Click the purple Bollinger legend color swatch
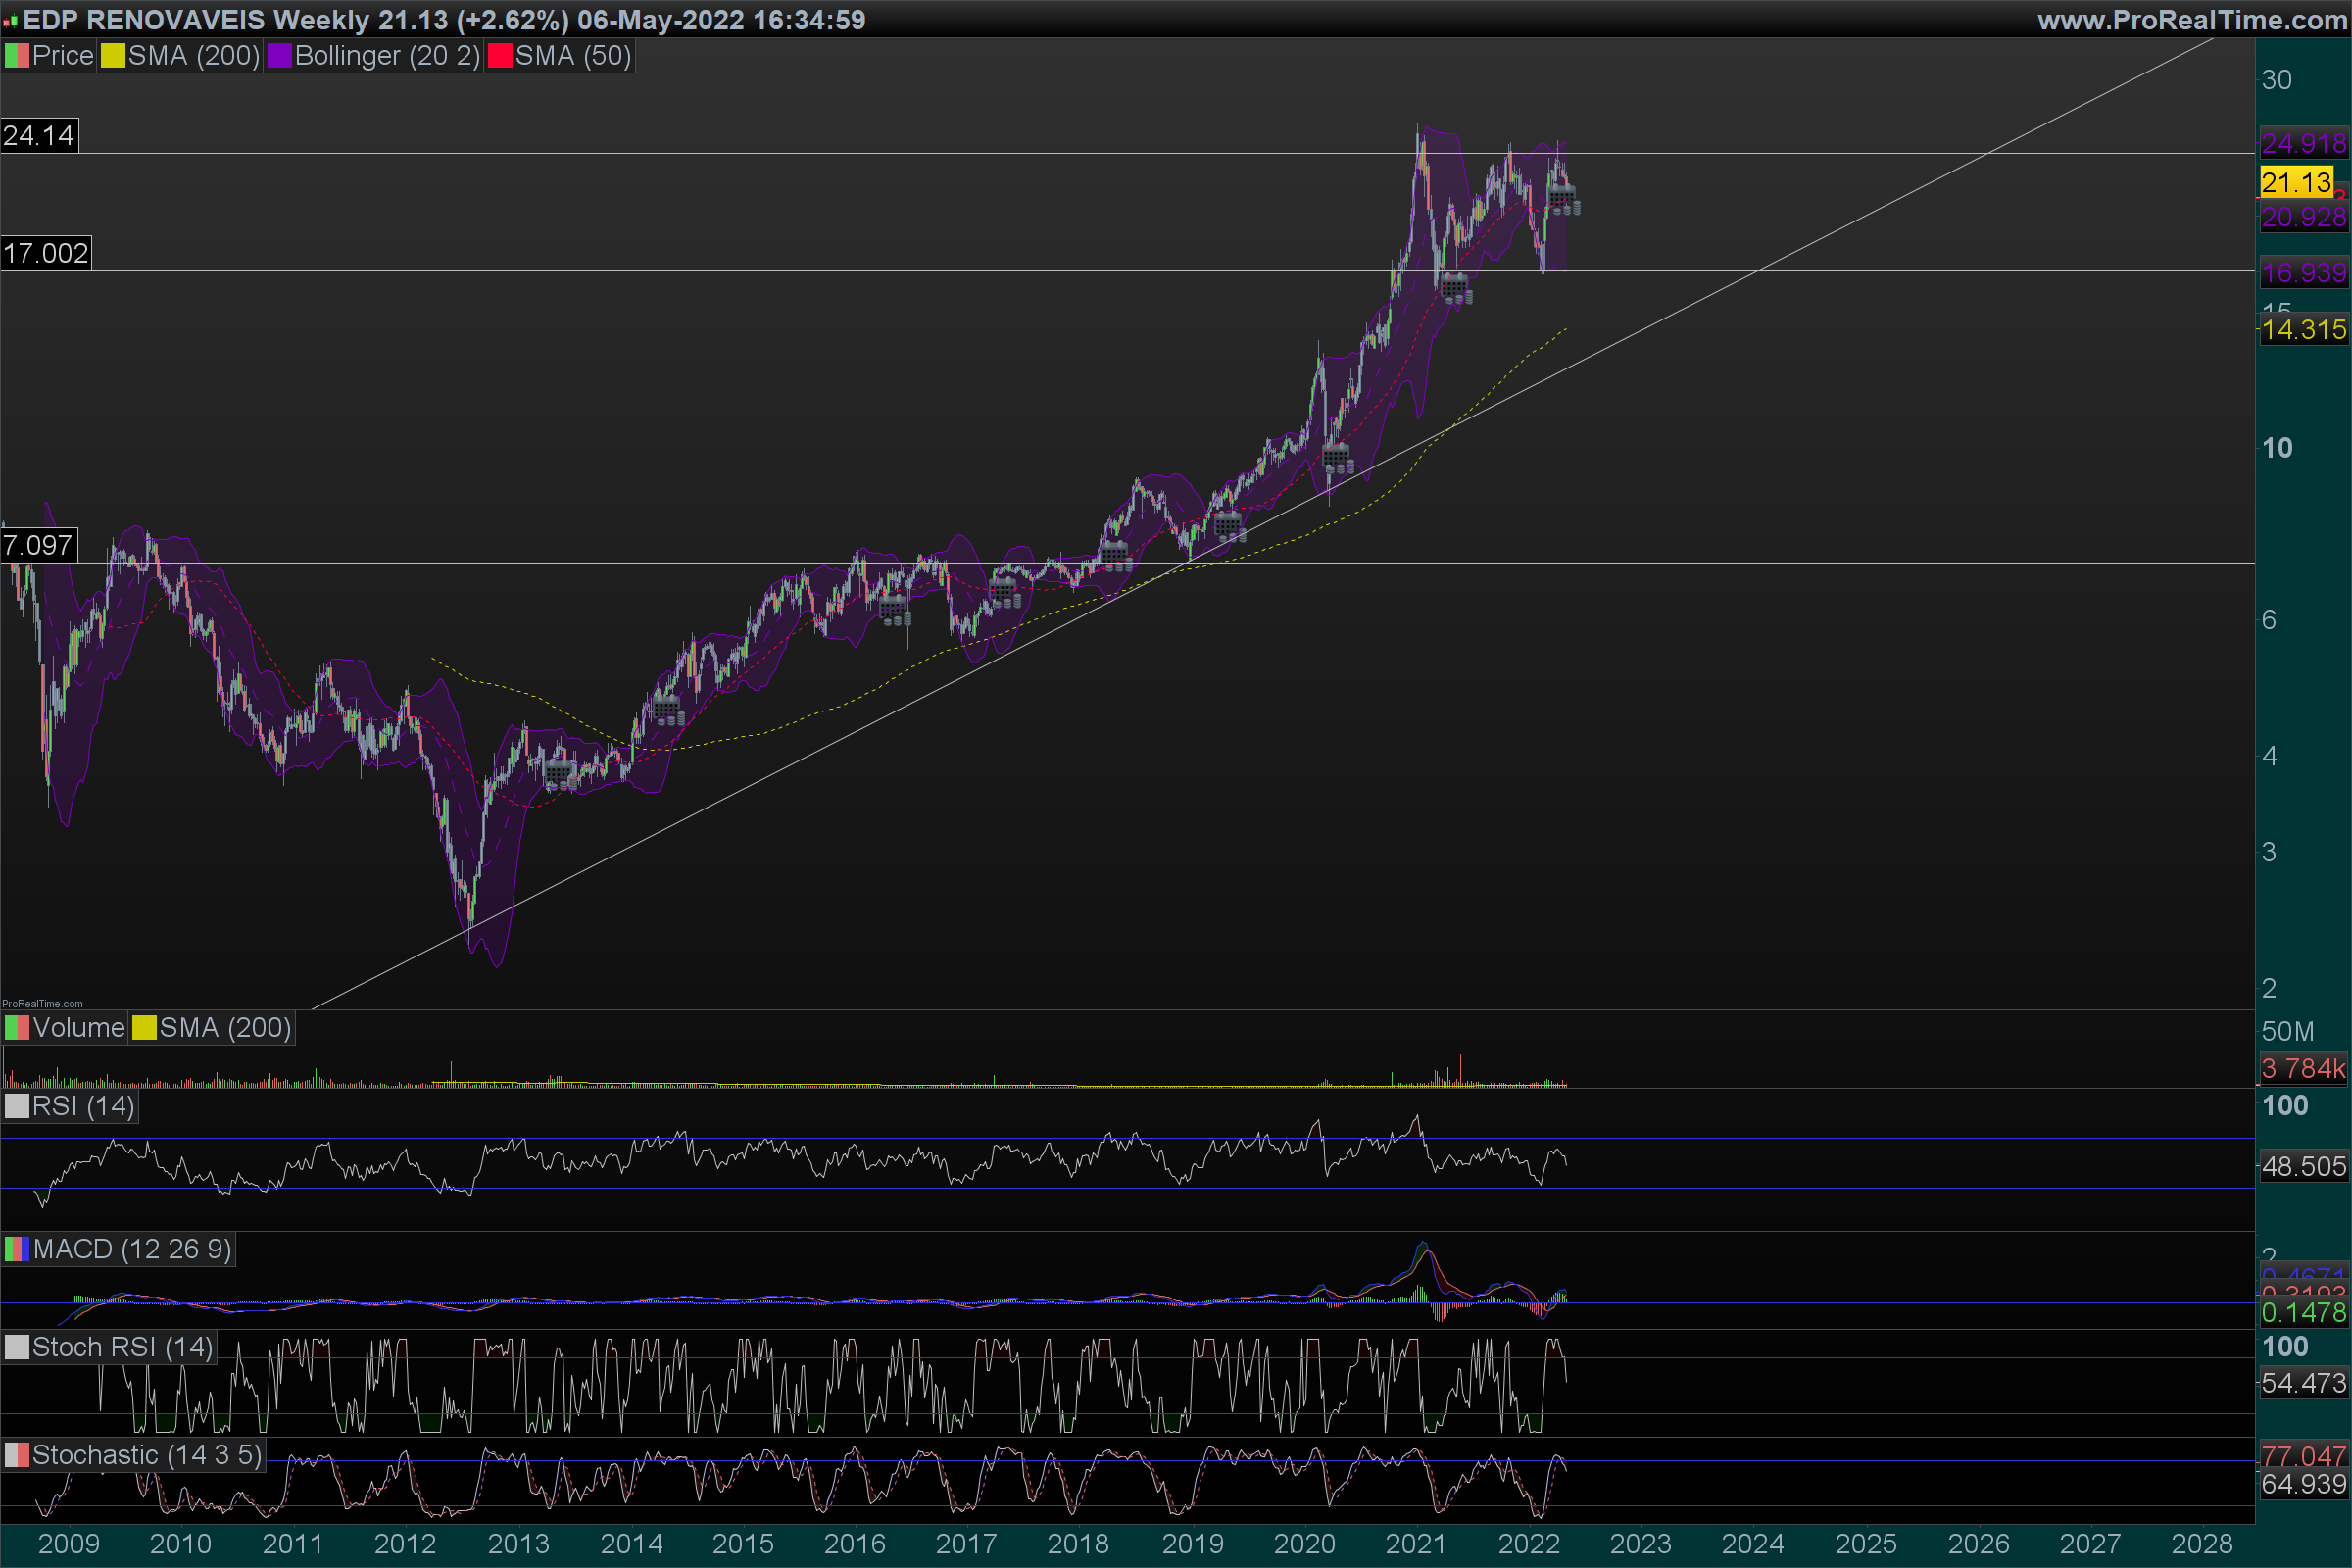This screenshot has height=1568, width=2352. tap(279, 56)
